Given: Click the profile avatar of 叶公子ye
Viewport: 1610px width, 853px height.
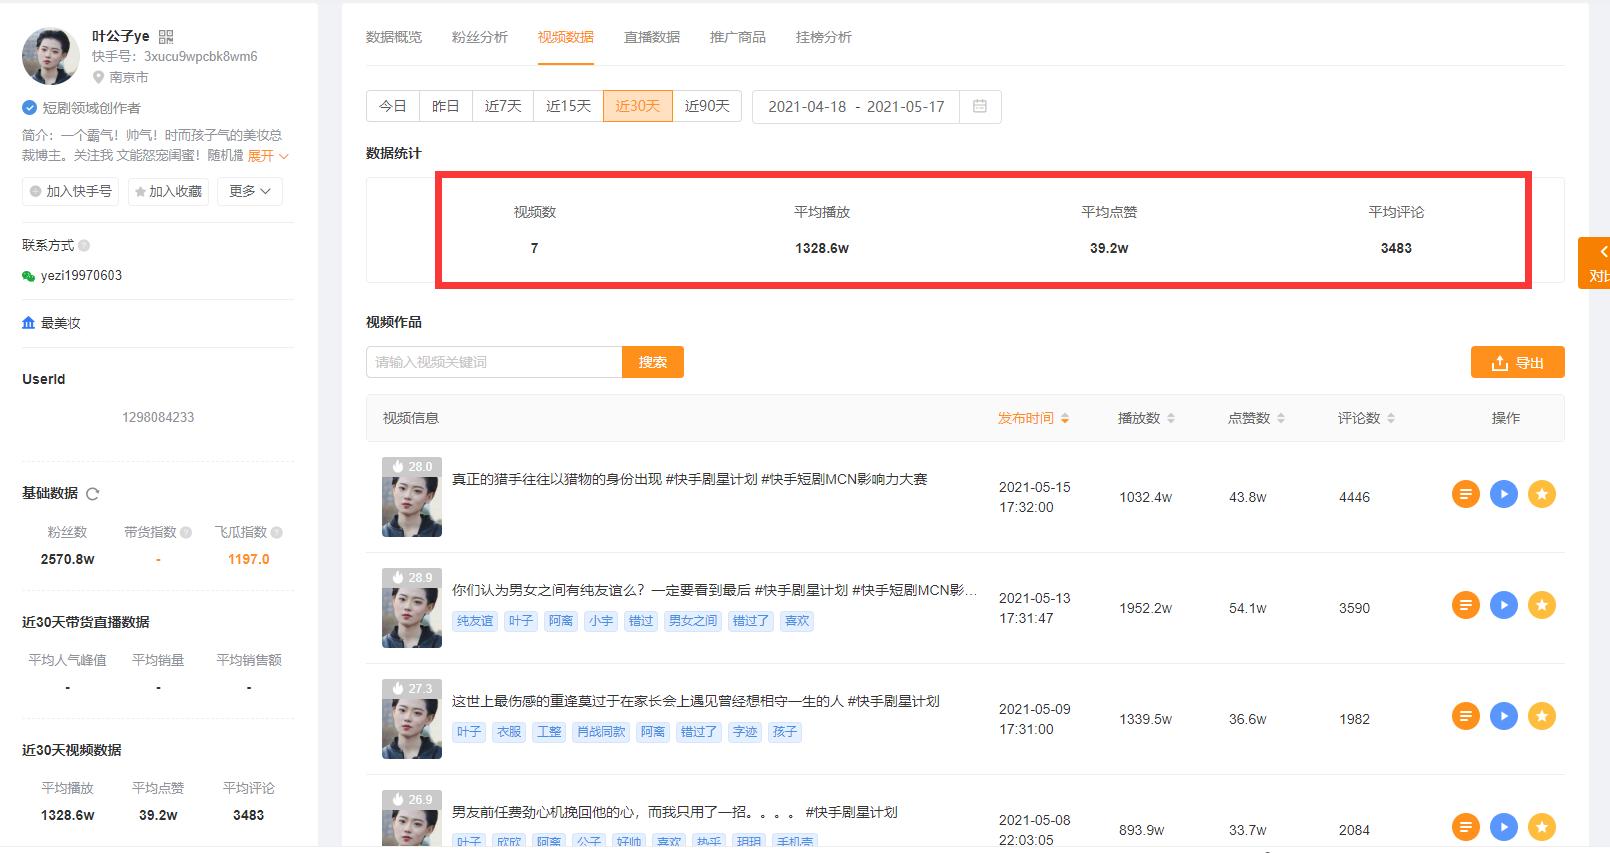Looking at the screenshot, I should click(51, 56).
